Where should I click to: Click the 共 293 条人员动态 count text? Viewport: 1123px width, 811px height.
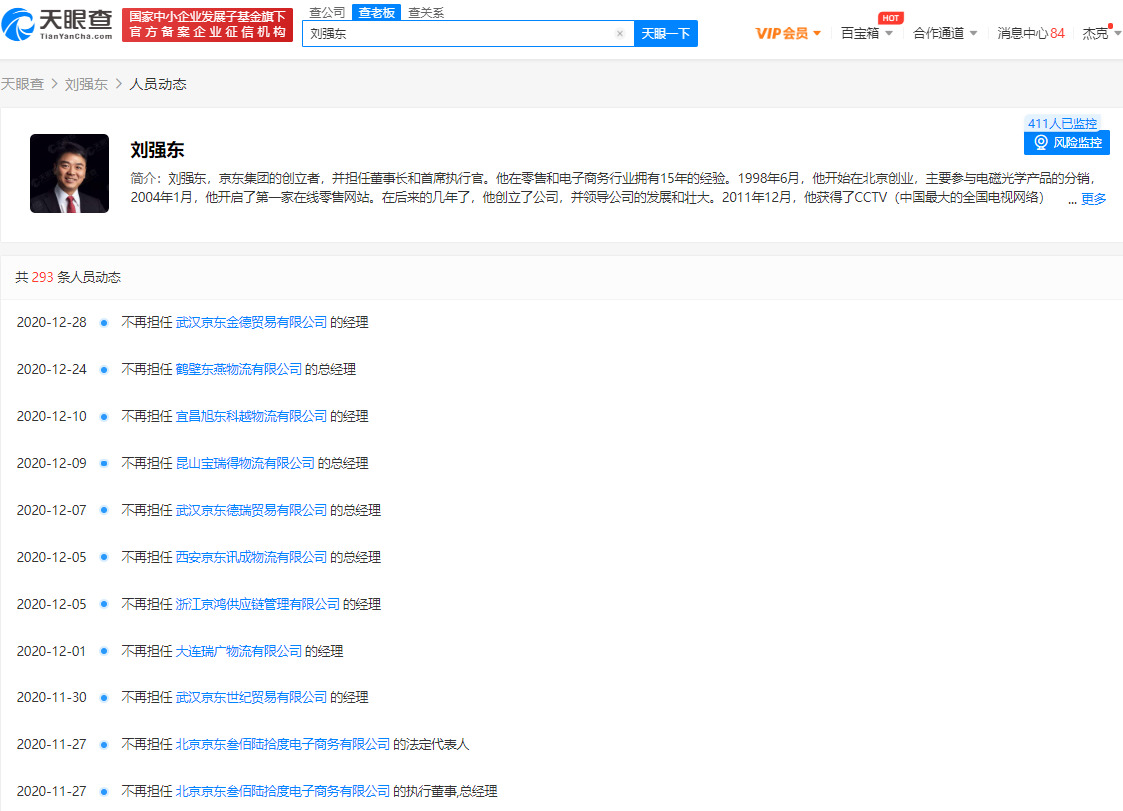point(68,277)
